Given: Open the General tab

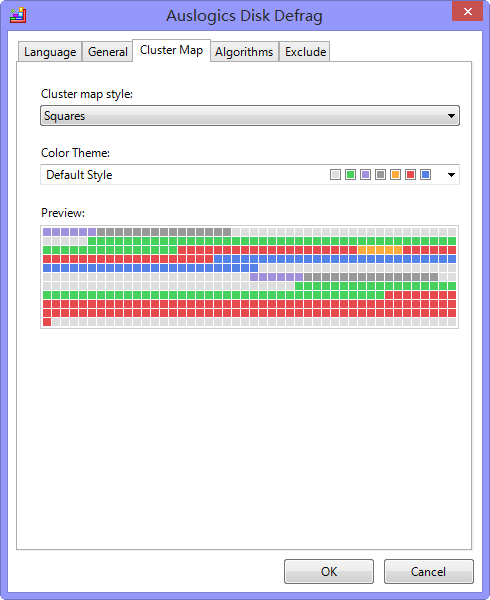Looking at the screenshot, I should (107, 52).
